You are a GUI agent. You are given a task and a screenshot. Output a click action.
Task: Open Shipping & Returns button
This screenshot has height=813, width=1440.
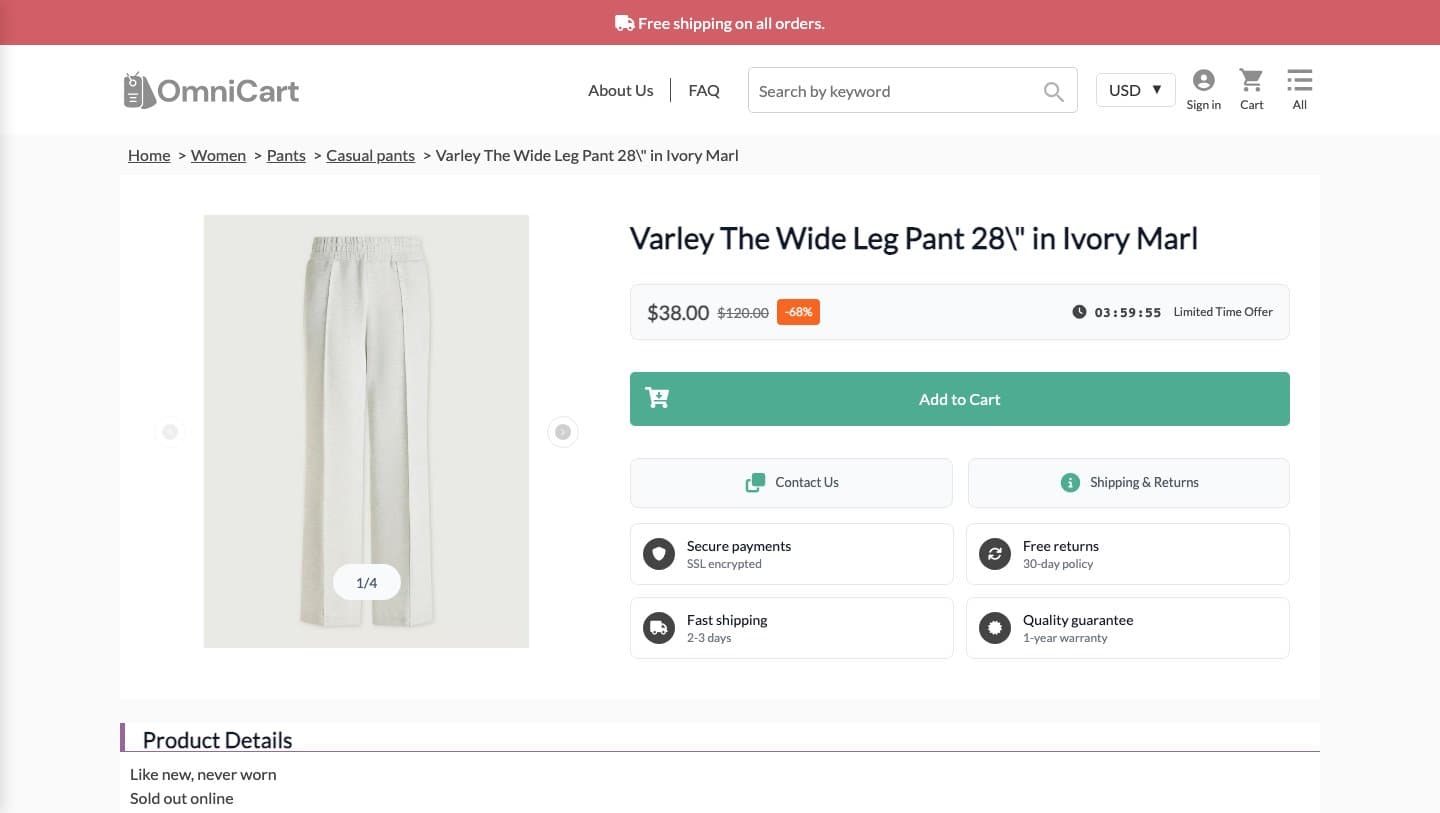pos(1128,483)
